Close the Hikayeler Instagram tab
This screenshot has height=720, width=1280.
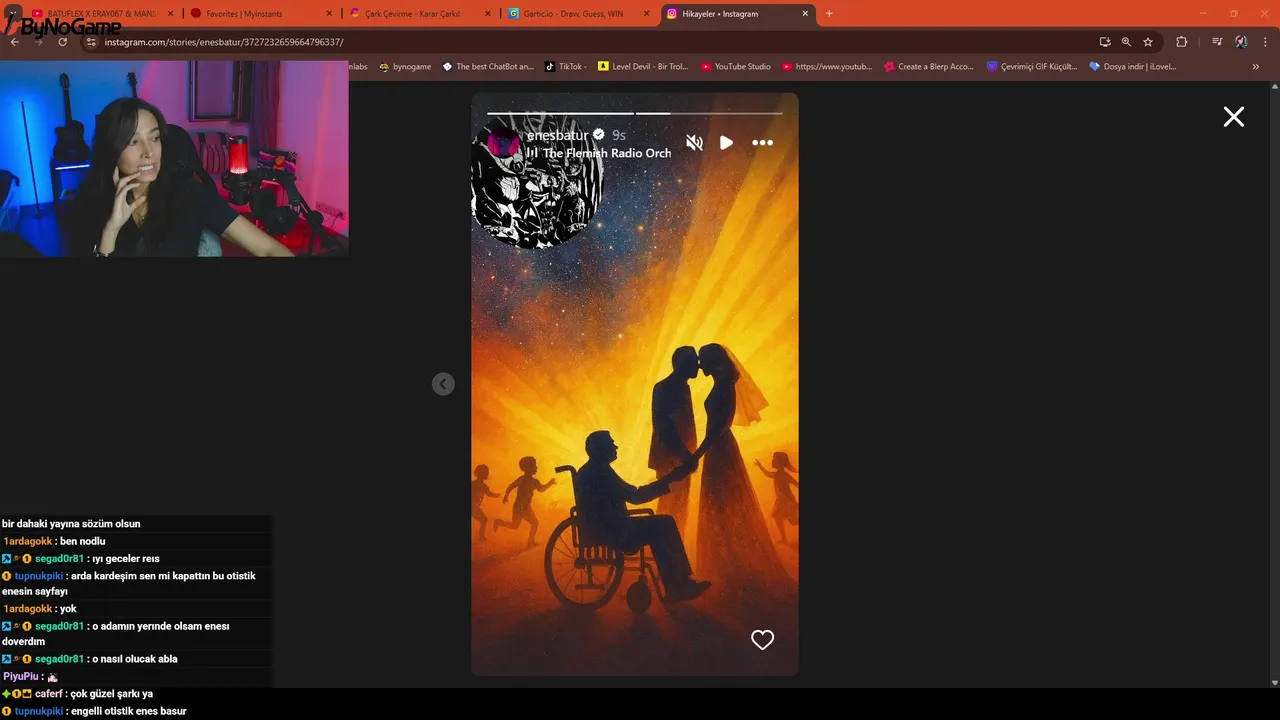pyautogui.click(x=806, y=14)
